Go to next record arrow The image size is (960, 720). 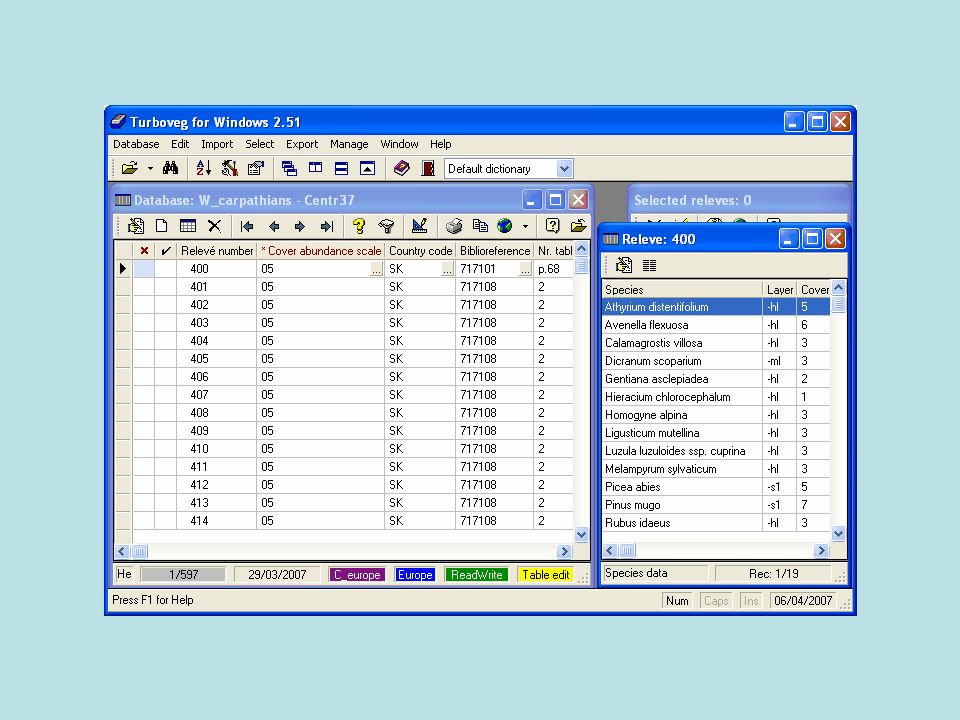click(300, 227)
